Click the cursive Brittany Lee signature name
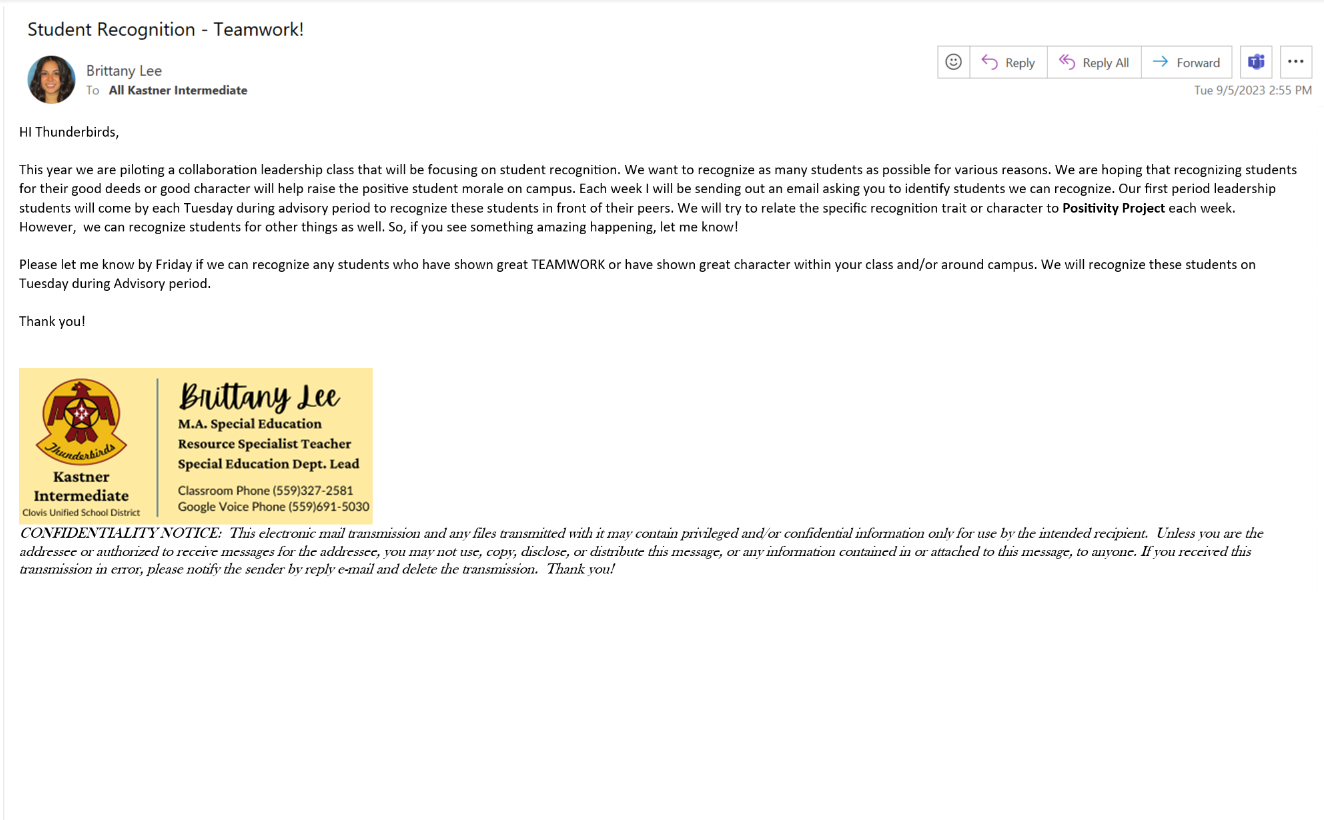 [259, 397]
